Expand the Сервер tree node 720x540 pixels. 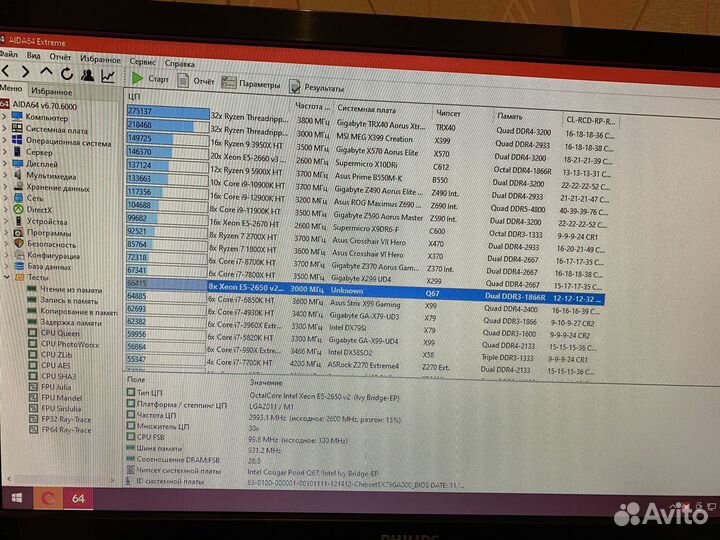(5, 151)
